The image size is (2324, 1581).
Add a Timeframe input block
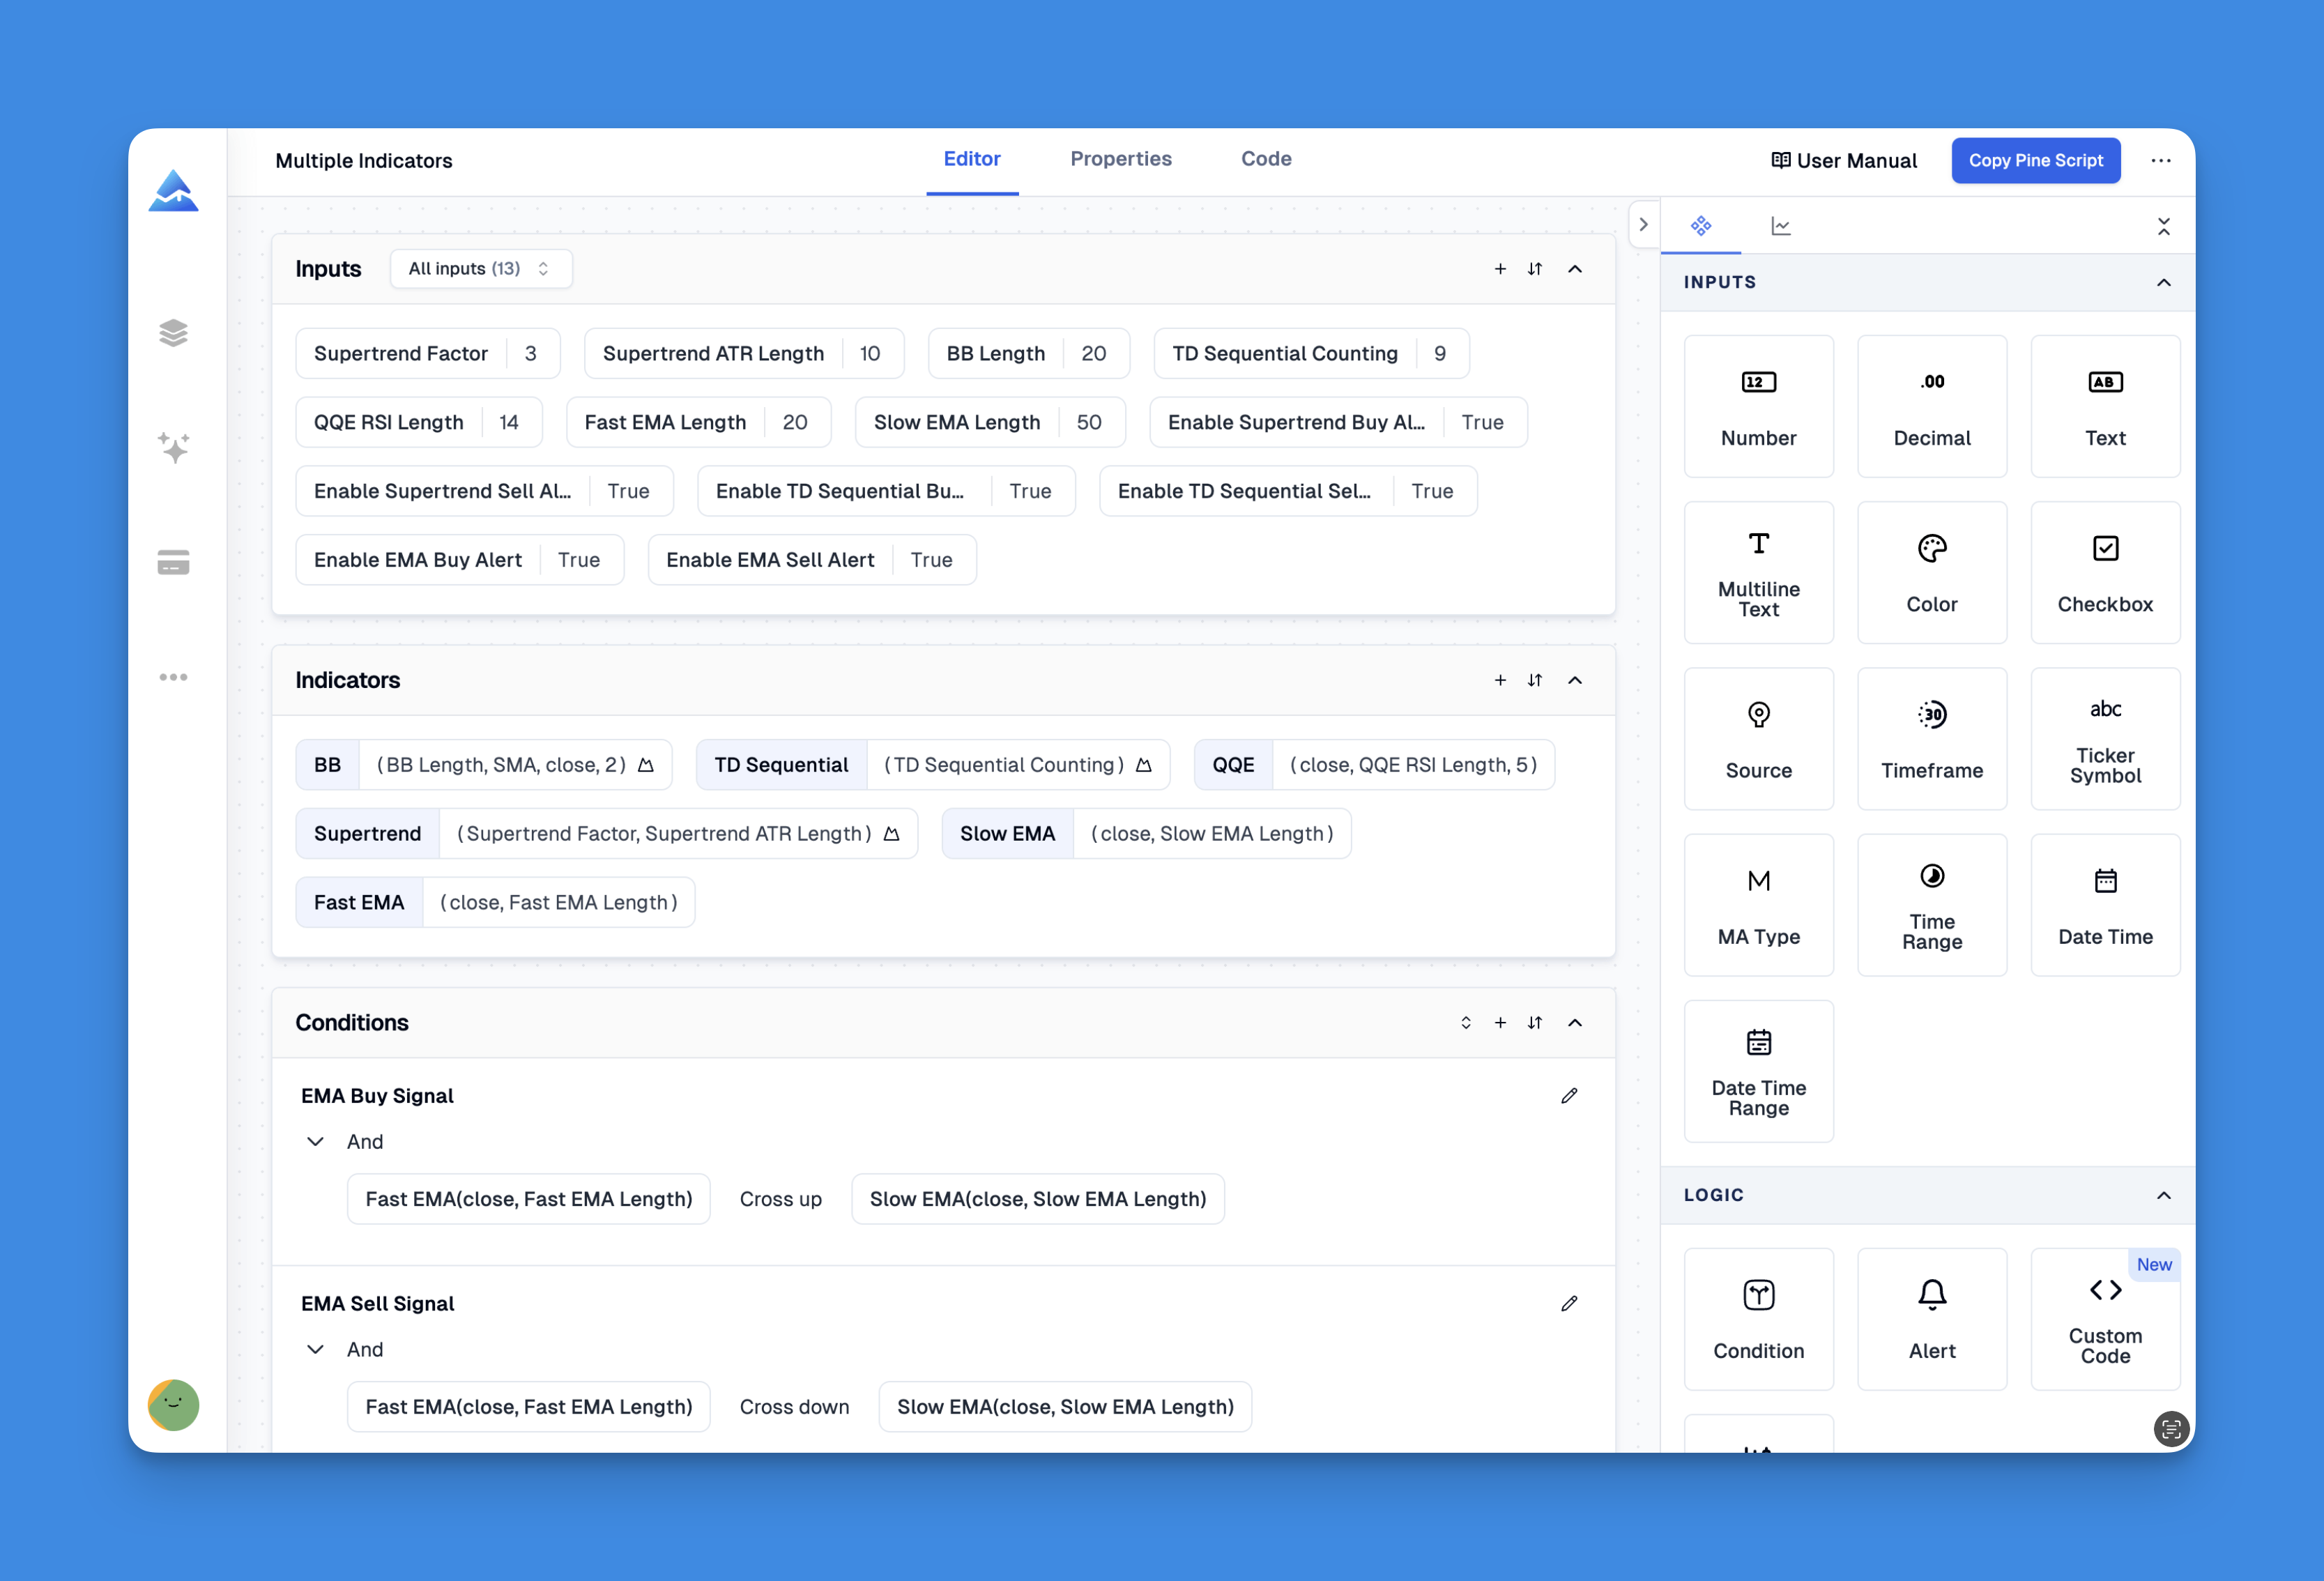(1931, 738)
